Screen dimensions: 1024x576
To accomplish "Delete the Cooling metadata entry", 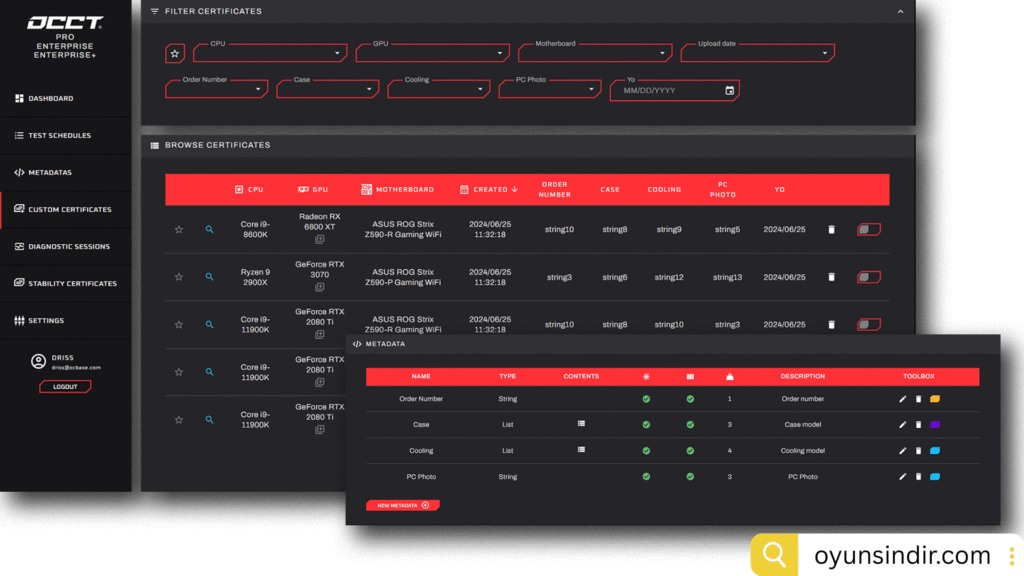I will (918, 451).
